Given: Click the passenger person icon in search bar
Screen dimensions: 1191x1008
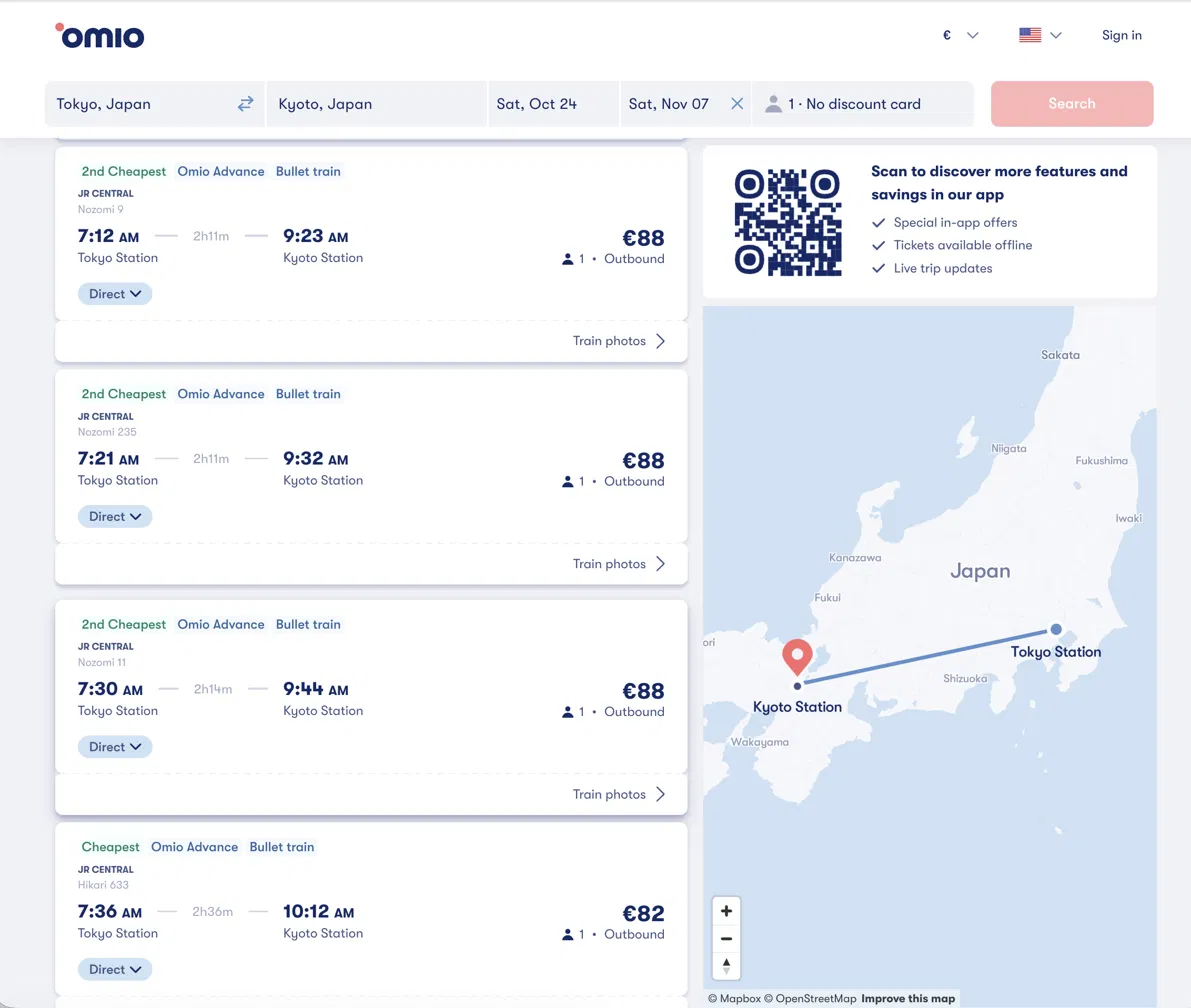Looking at the screenshot, I should coord(773,104).
